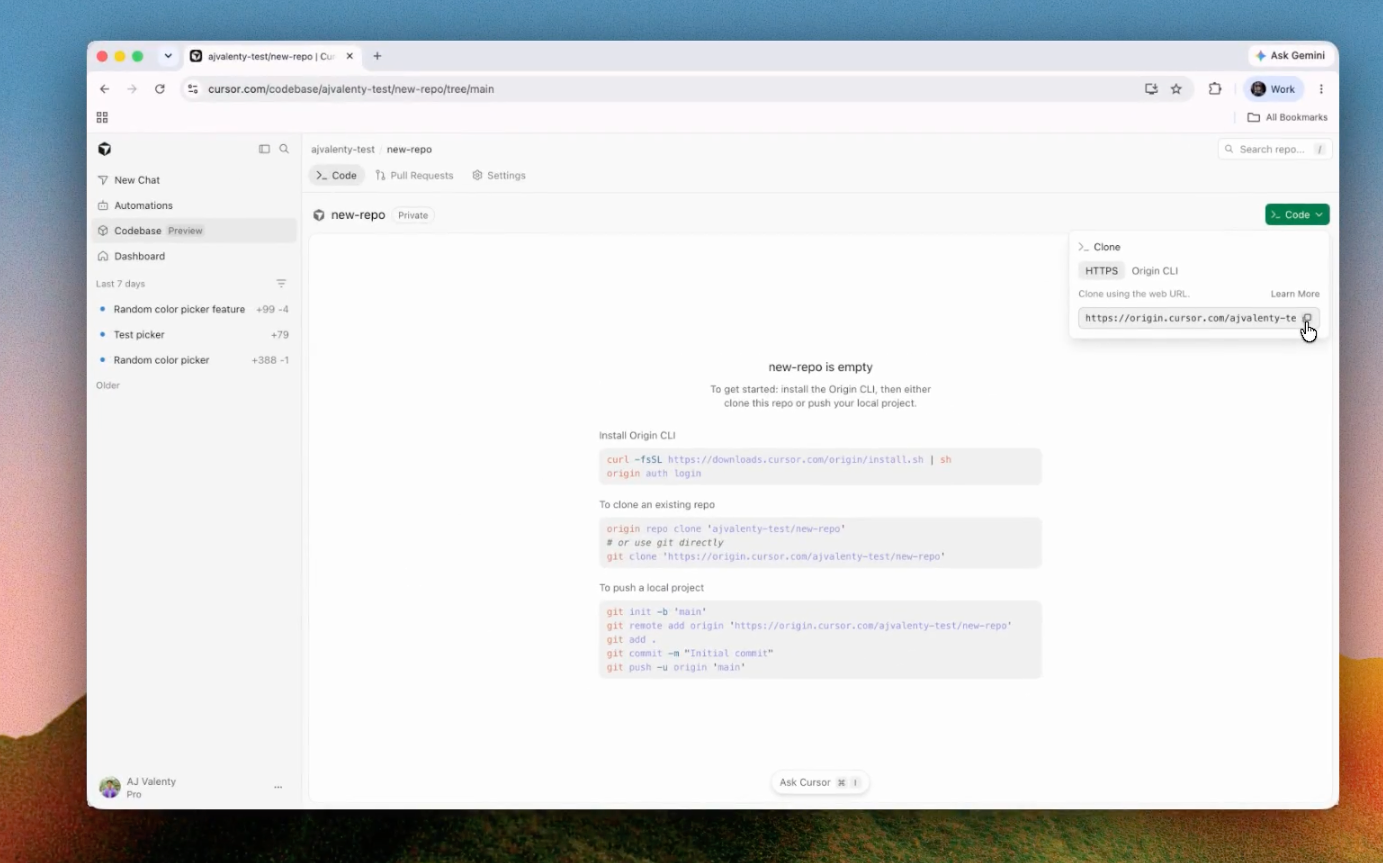Screen dimensions: 1383x863
Task: Click the 'git init -b main' line
Action: click(657, 612)
